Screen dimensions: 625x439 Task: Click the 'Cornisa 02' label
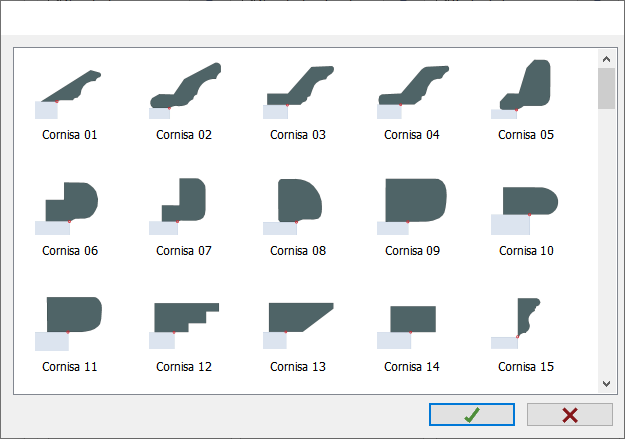tap(184, 135)
